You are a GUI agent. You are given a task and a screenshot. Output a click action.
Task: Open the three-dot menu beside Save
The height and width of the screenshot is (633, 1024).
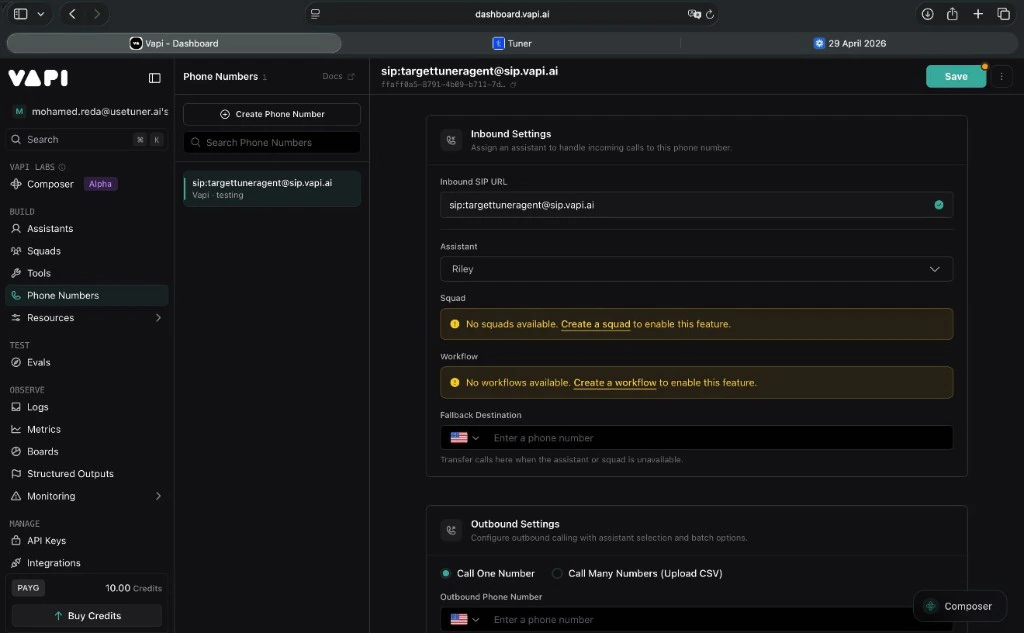coord(1001,76)
